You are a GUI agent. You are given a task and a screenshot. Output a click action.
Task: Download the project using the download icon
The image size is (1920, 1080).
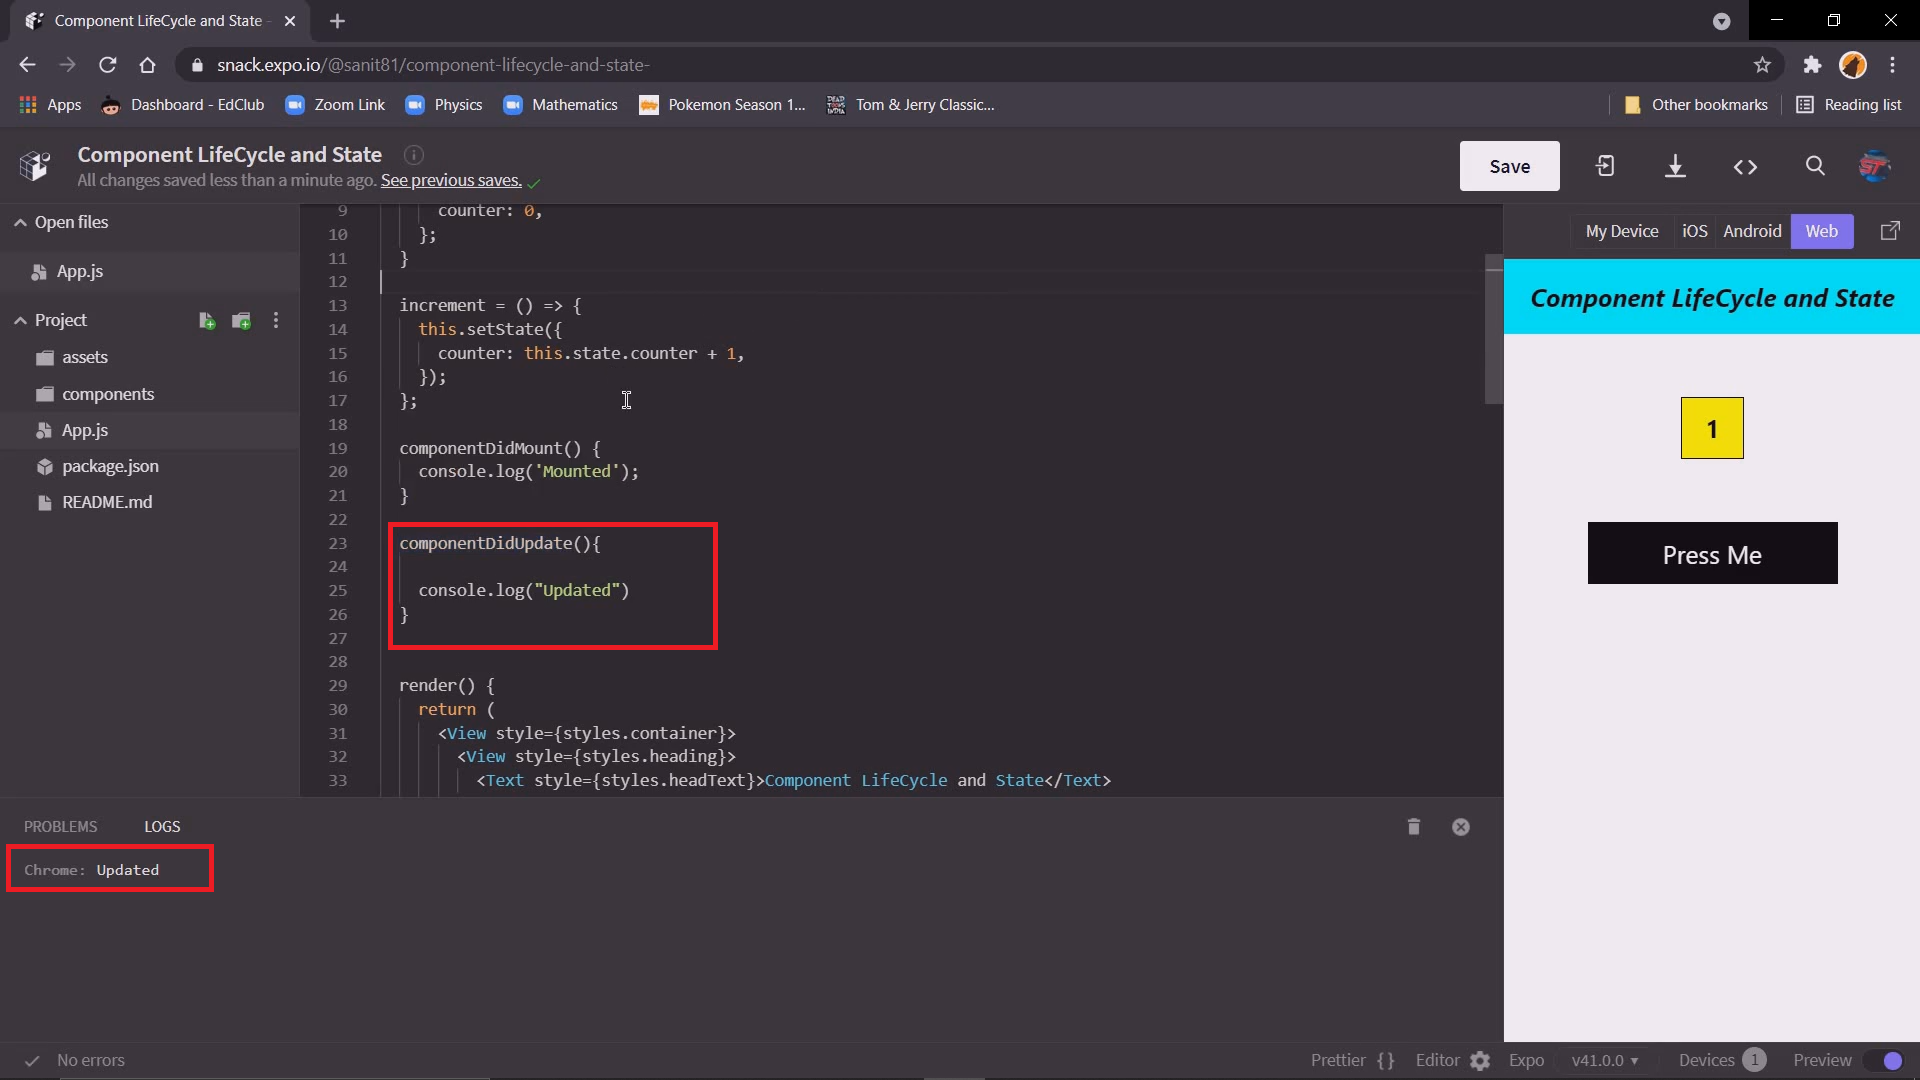pyautogui.click(x=1674, y=166)
